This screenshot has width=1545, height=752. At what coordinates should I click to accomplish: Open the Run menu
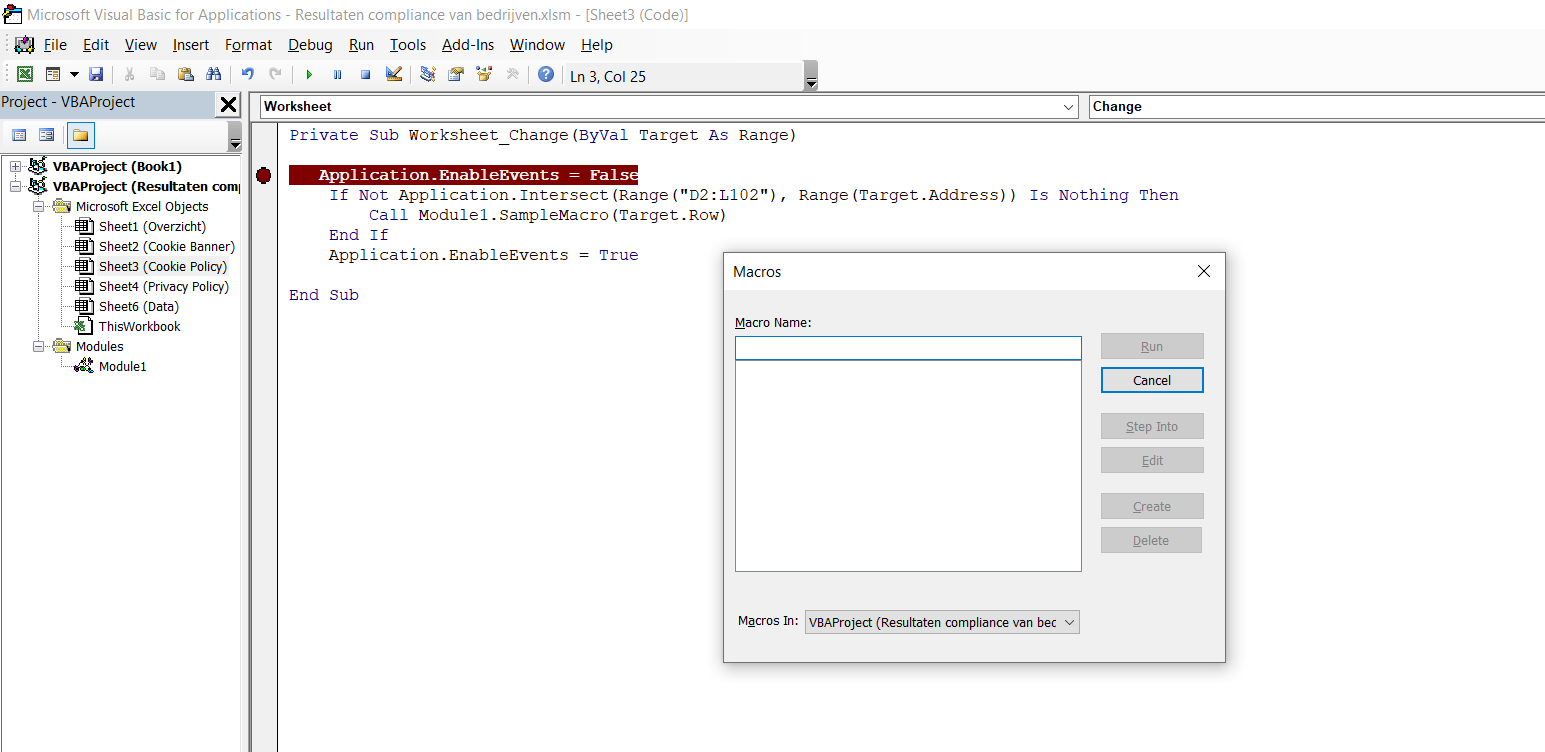point(362,45)
